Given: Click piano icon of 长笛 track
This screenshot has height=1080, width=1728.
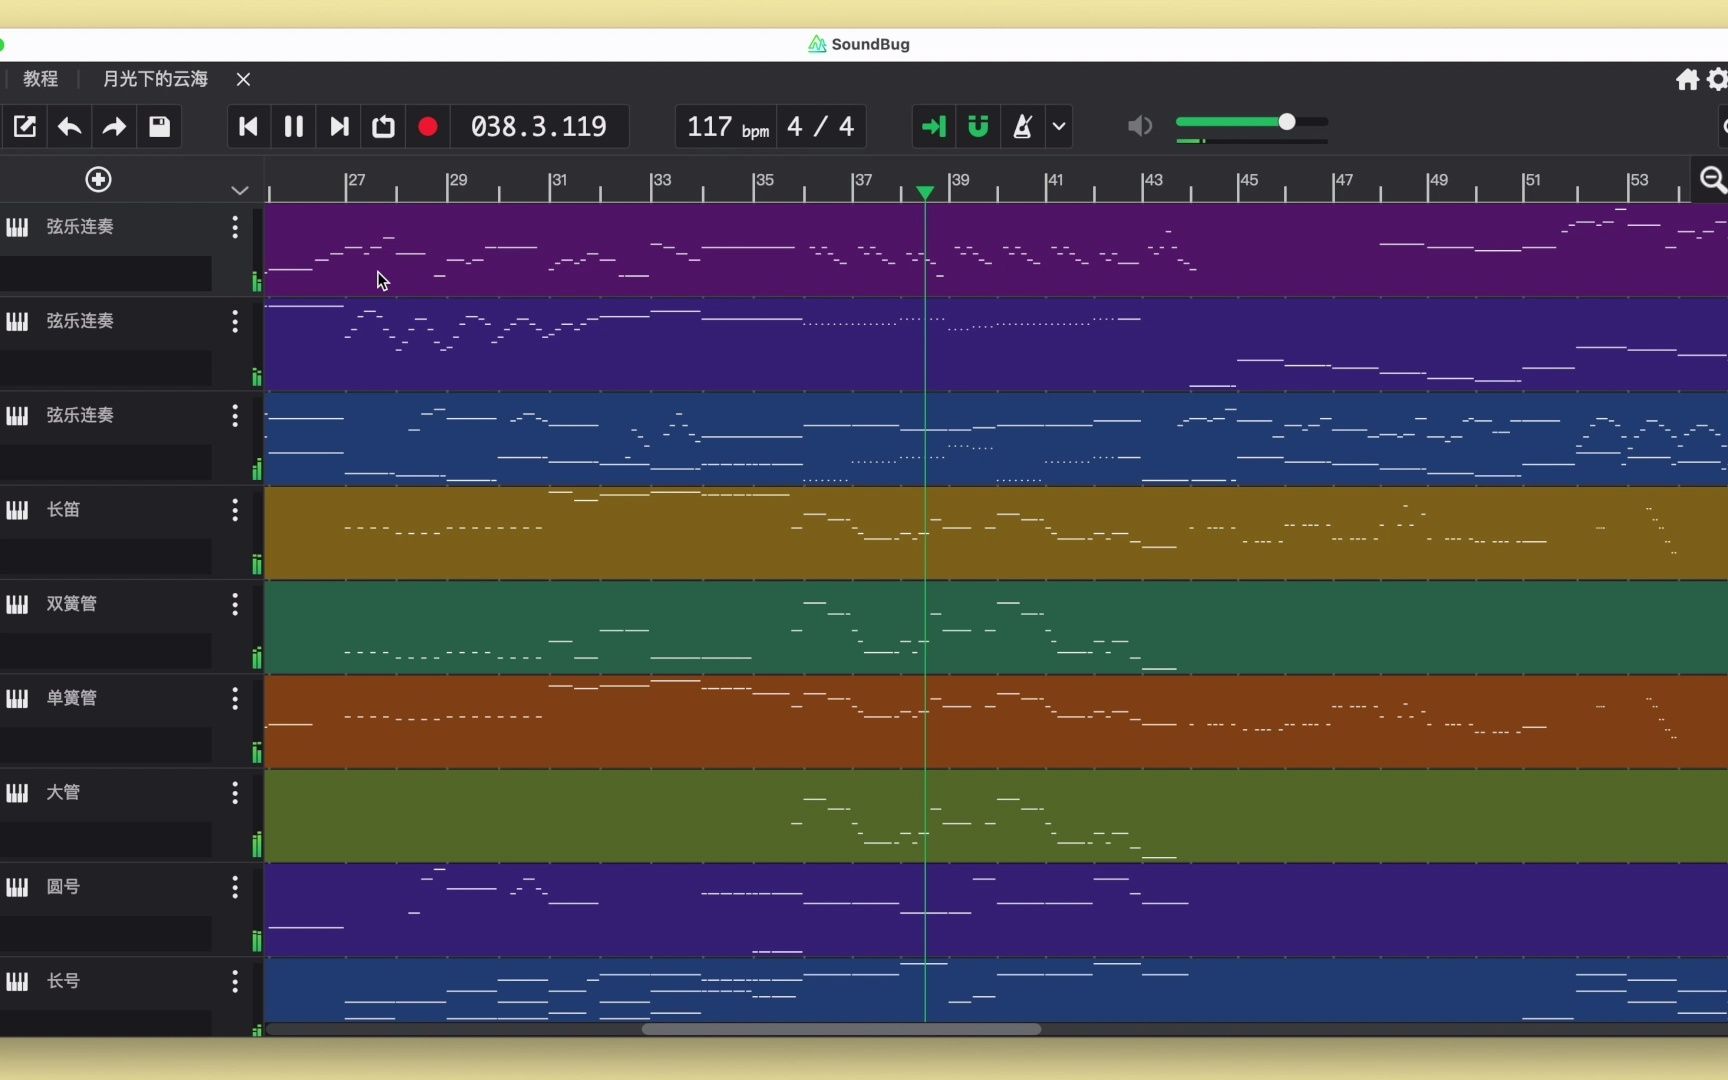Looking at the screenshot, I should pos(17,510).
